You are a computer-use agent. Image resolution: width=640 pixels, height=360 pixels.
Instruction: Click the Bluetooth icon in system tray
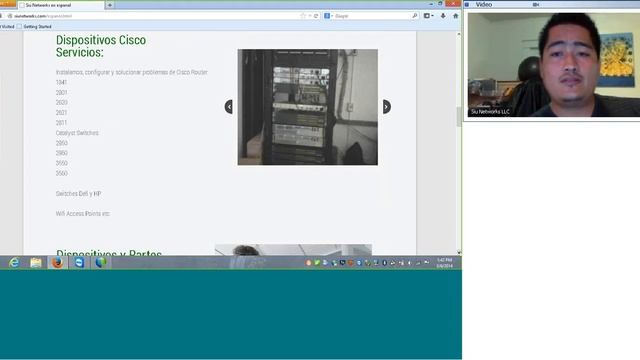(x=384, y=263)
